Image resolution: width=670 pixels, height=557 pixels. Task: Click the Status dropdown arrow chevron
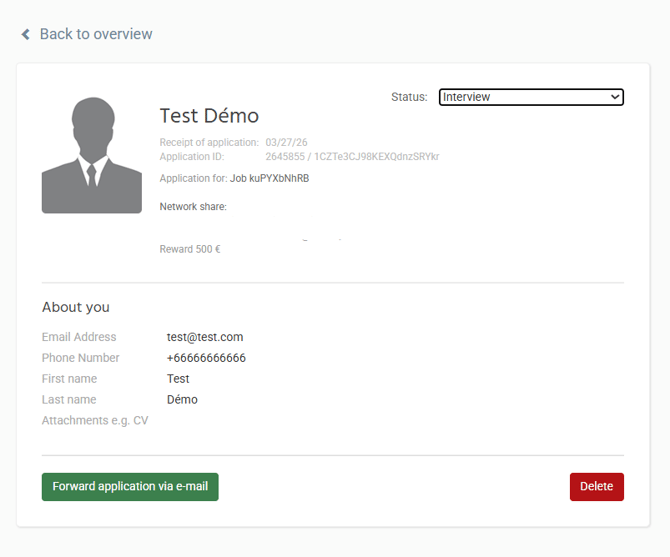(x=615, y=97)
